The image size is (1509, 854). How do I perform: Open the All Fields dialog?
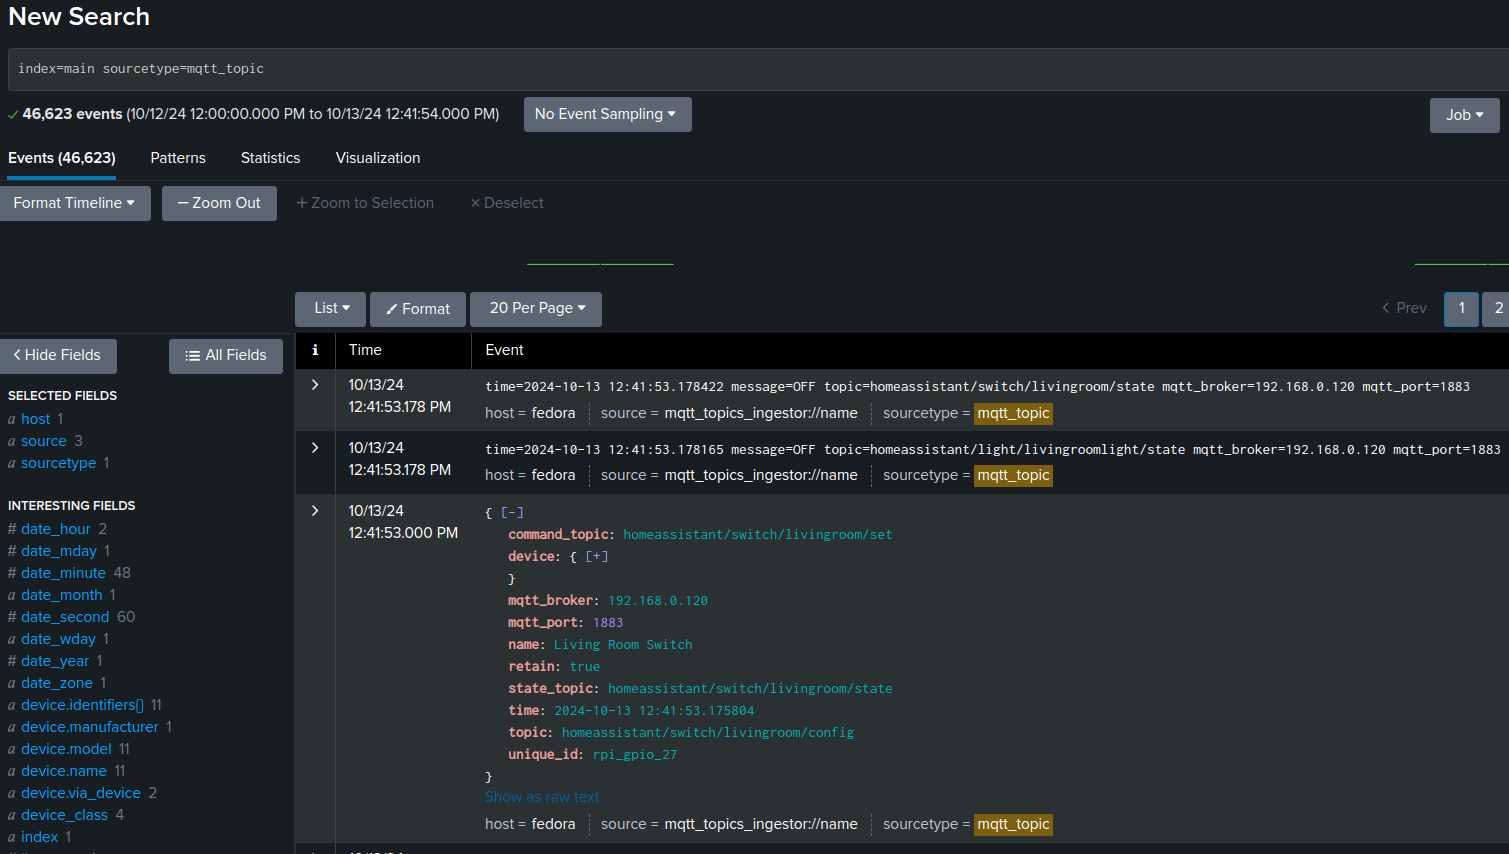tap(226, 356)
